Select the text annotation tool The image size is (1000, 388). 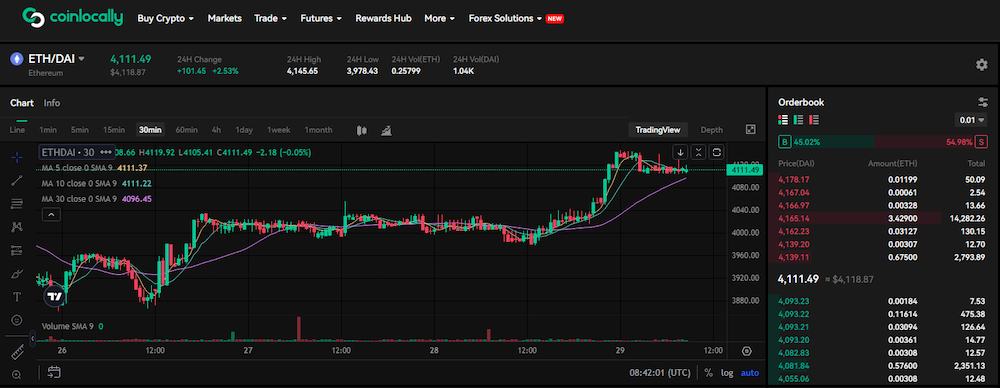point(17,297)
